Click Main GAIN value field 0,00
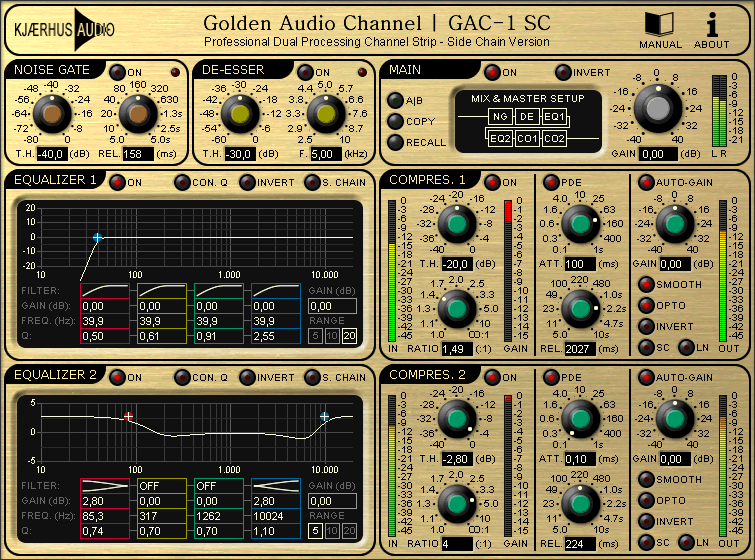755x560 pixels. click(x=658, y=154)
